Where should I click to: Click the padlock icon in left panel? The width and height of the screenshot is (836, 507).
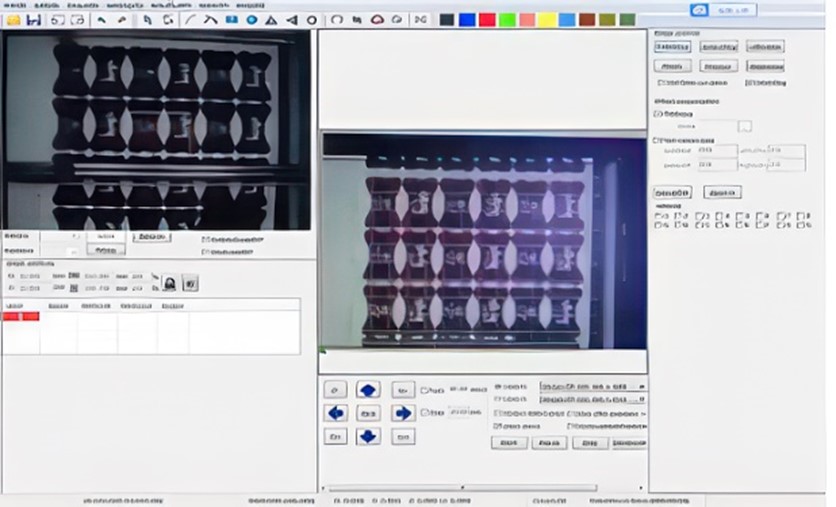click(170, 284)
